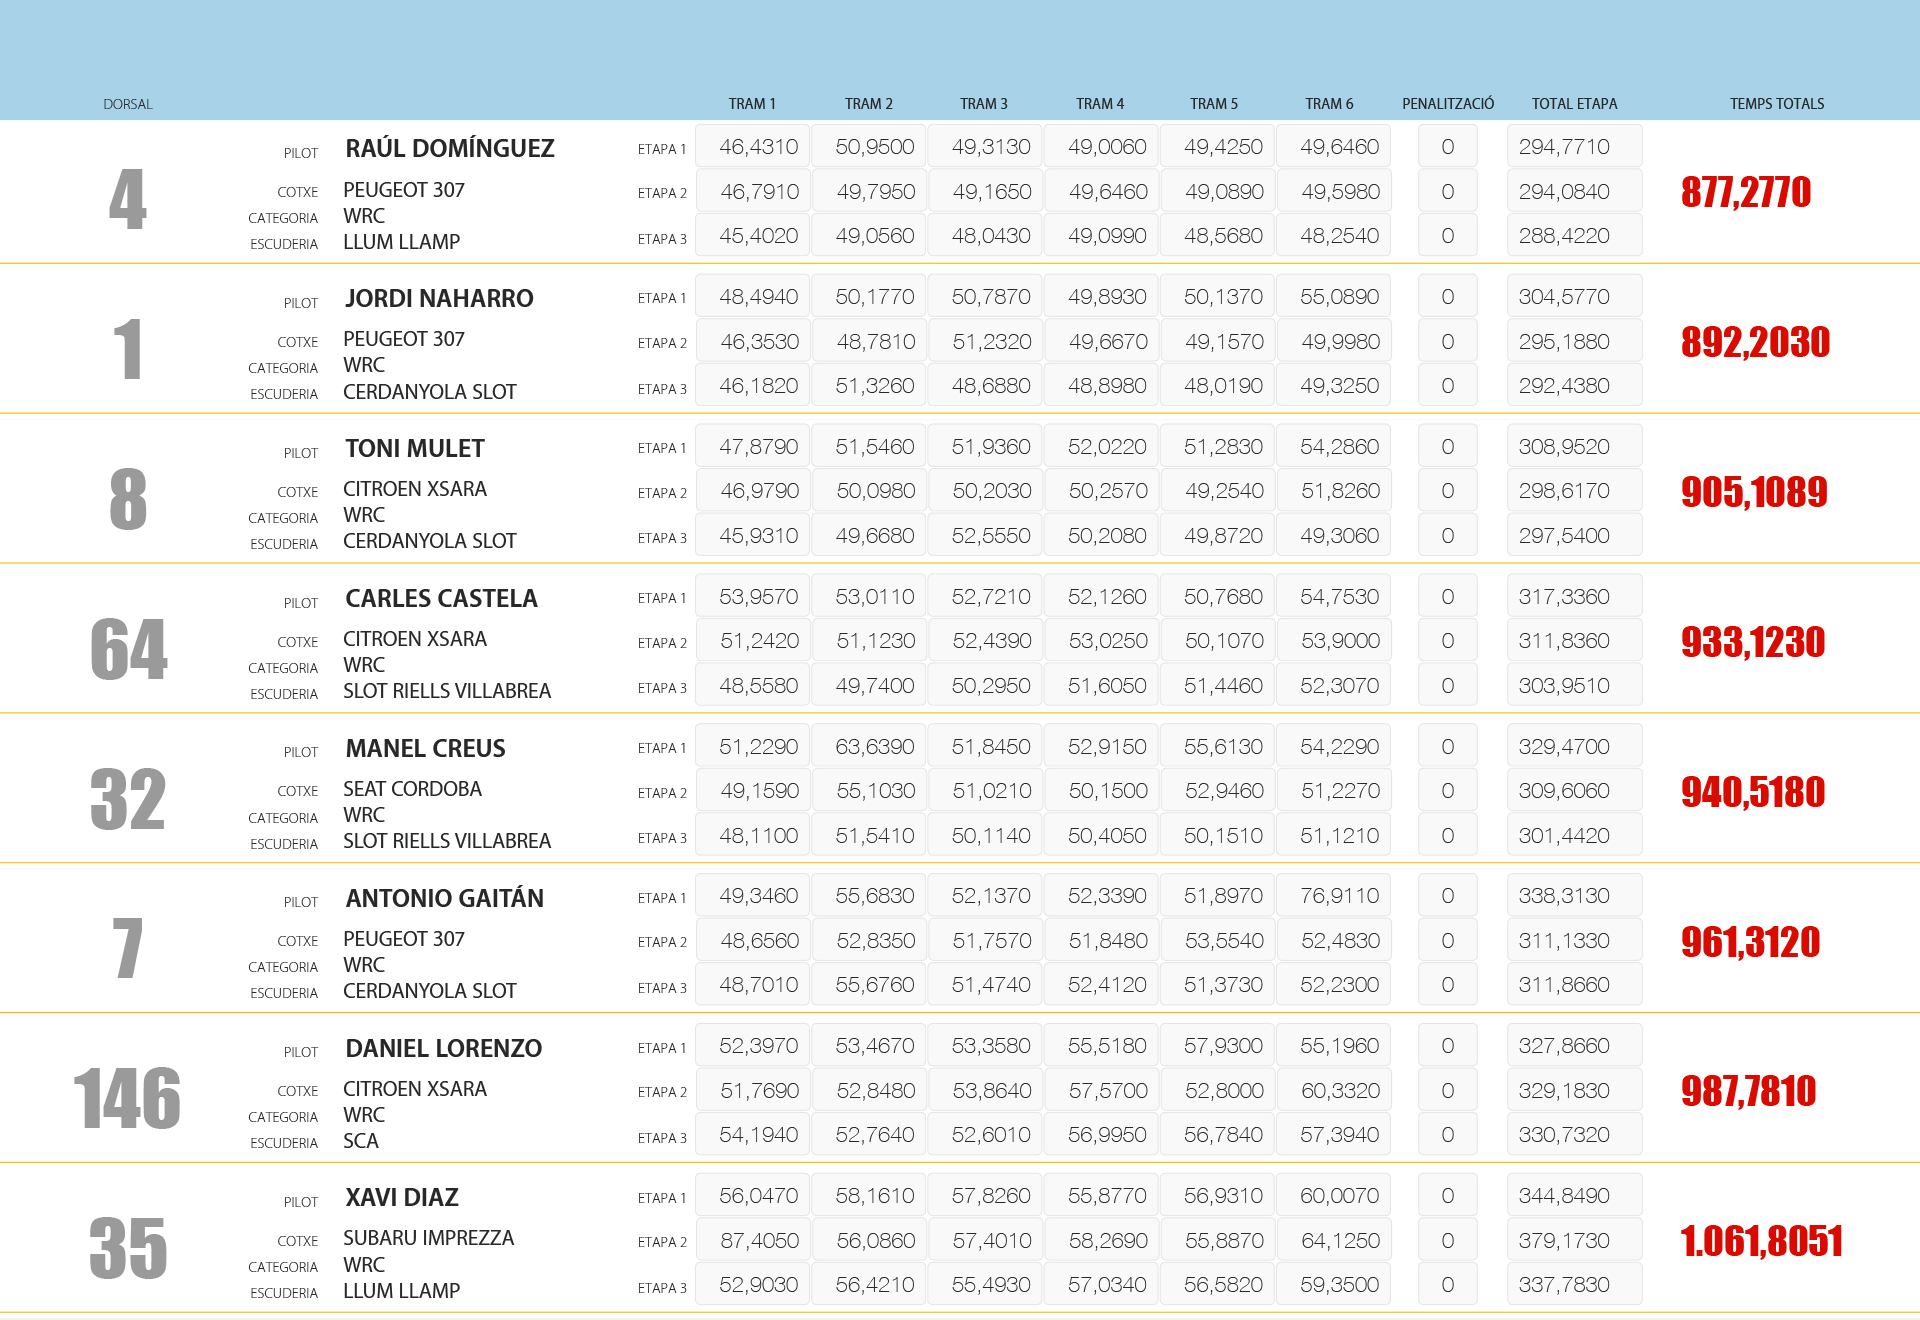Click the pilot name CARLES CASTELA

pos(441,599)
